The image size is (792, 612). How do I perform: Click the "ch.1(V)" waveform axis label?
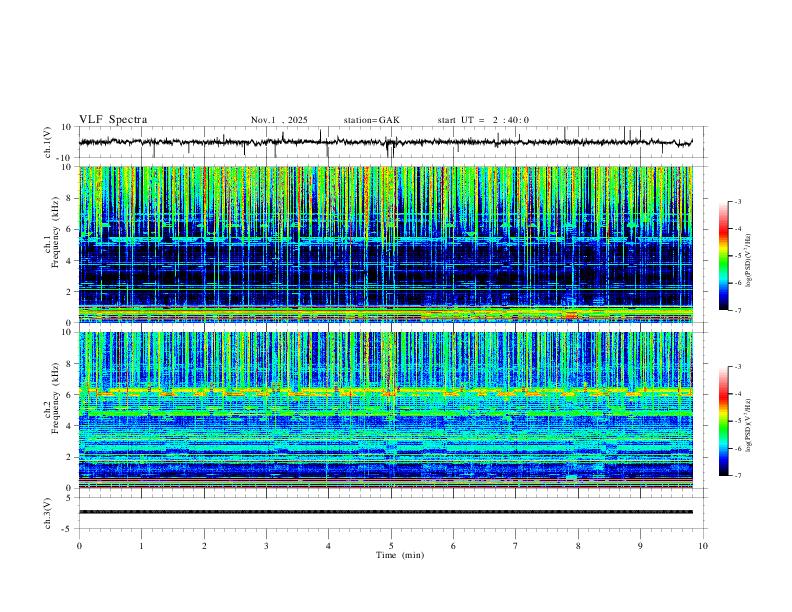click(48, 142)
